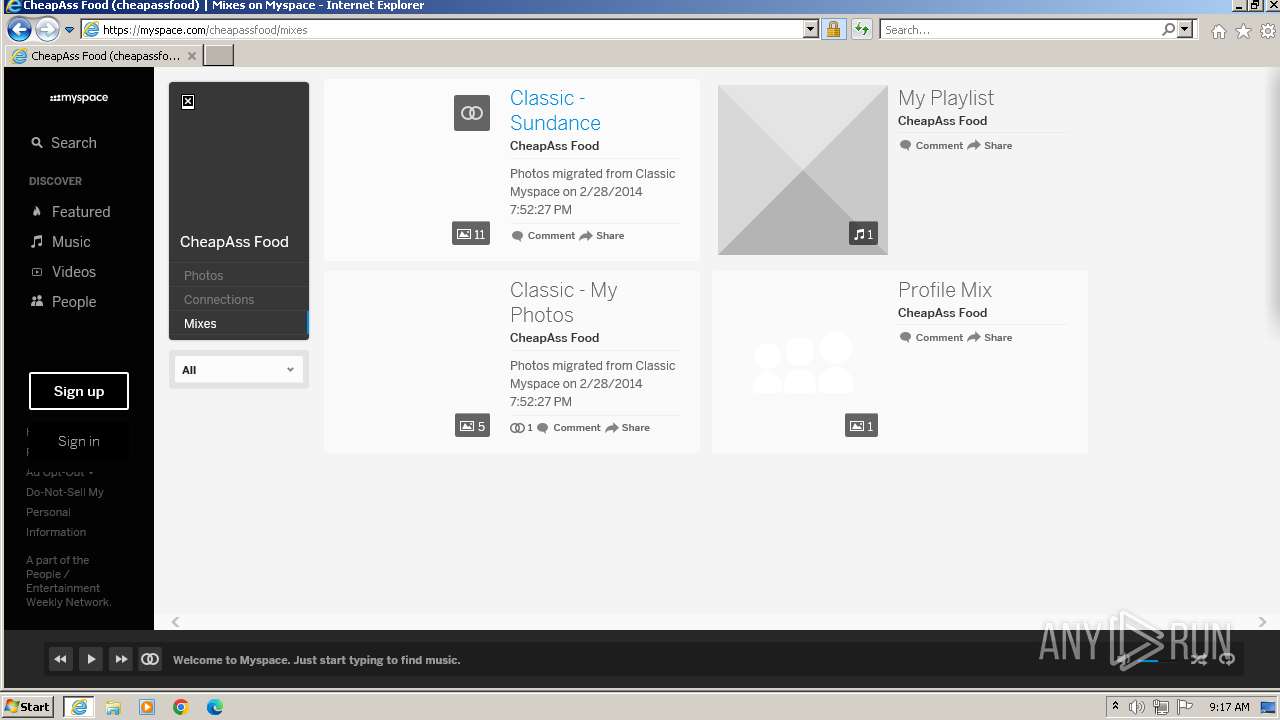Viewport: 1280px width, 720px height.
Task: Open Myspace Search in sidebar
Action: (64, 143)
